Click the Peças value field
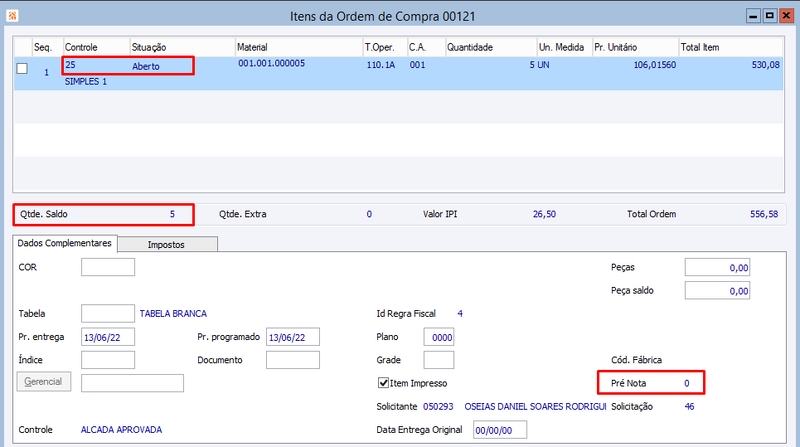 717,267
